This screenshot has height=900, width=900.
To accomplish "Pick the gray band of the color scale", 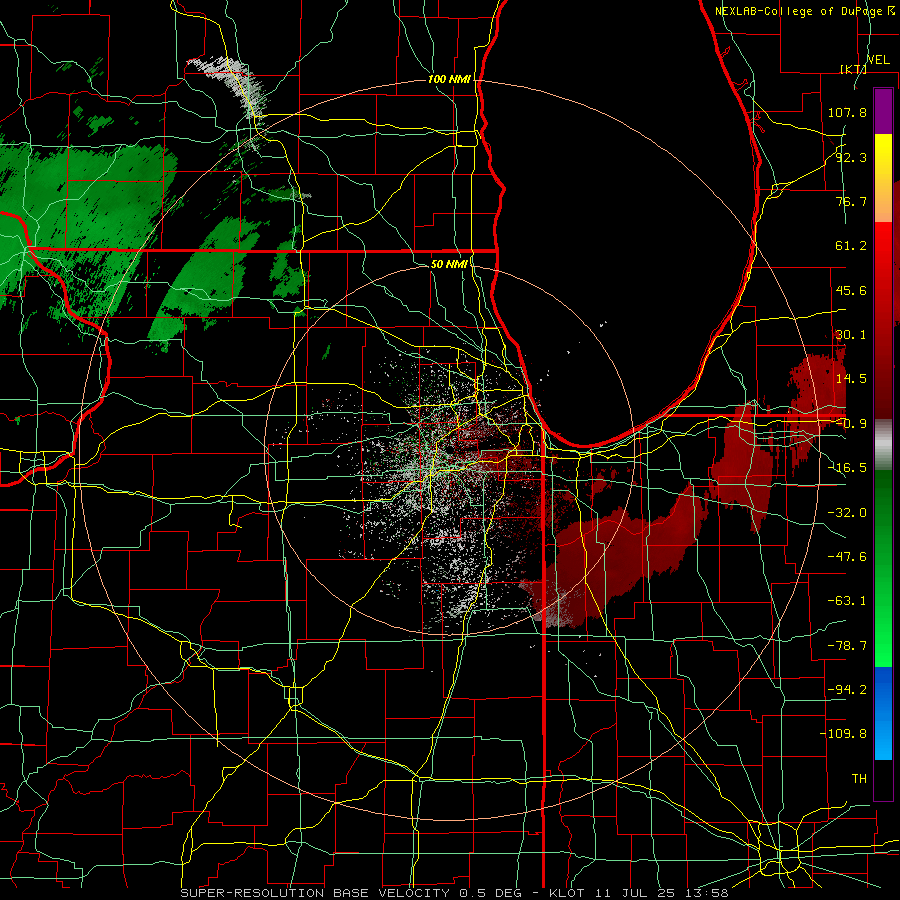I will tap(883, 445).
